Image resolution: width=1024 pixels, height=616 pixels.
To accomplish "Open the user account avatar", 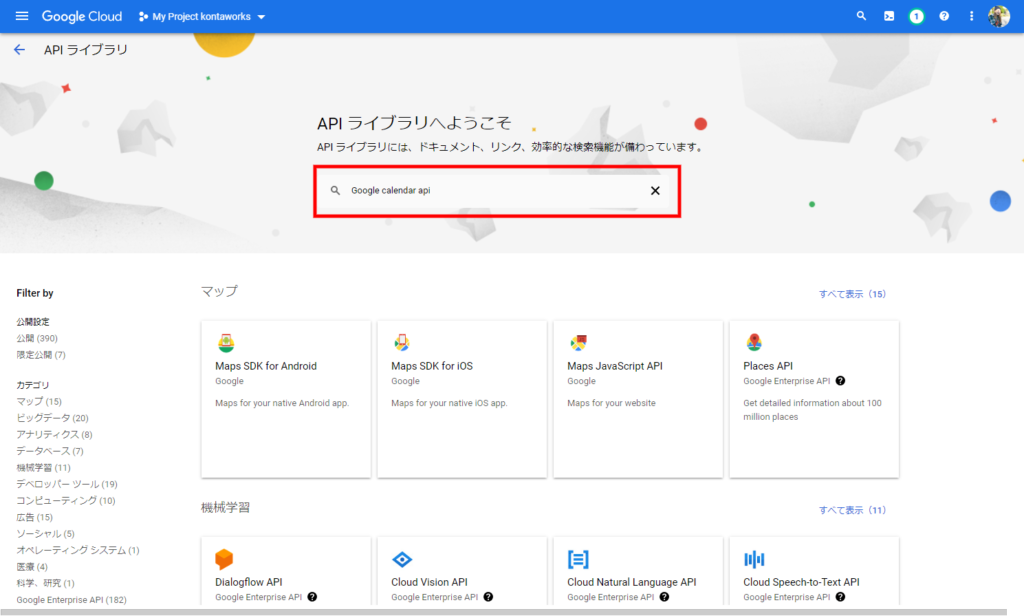I will point(999,16).
